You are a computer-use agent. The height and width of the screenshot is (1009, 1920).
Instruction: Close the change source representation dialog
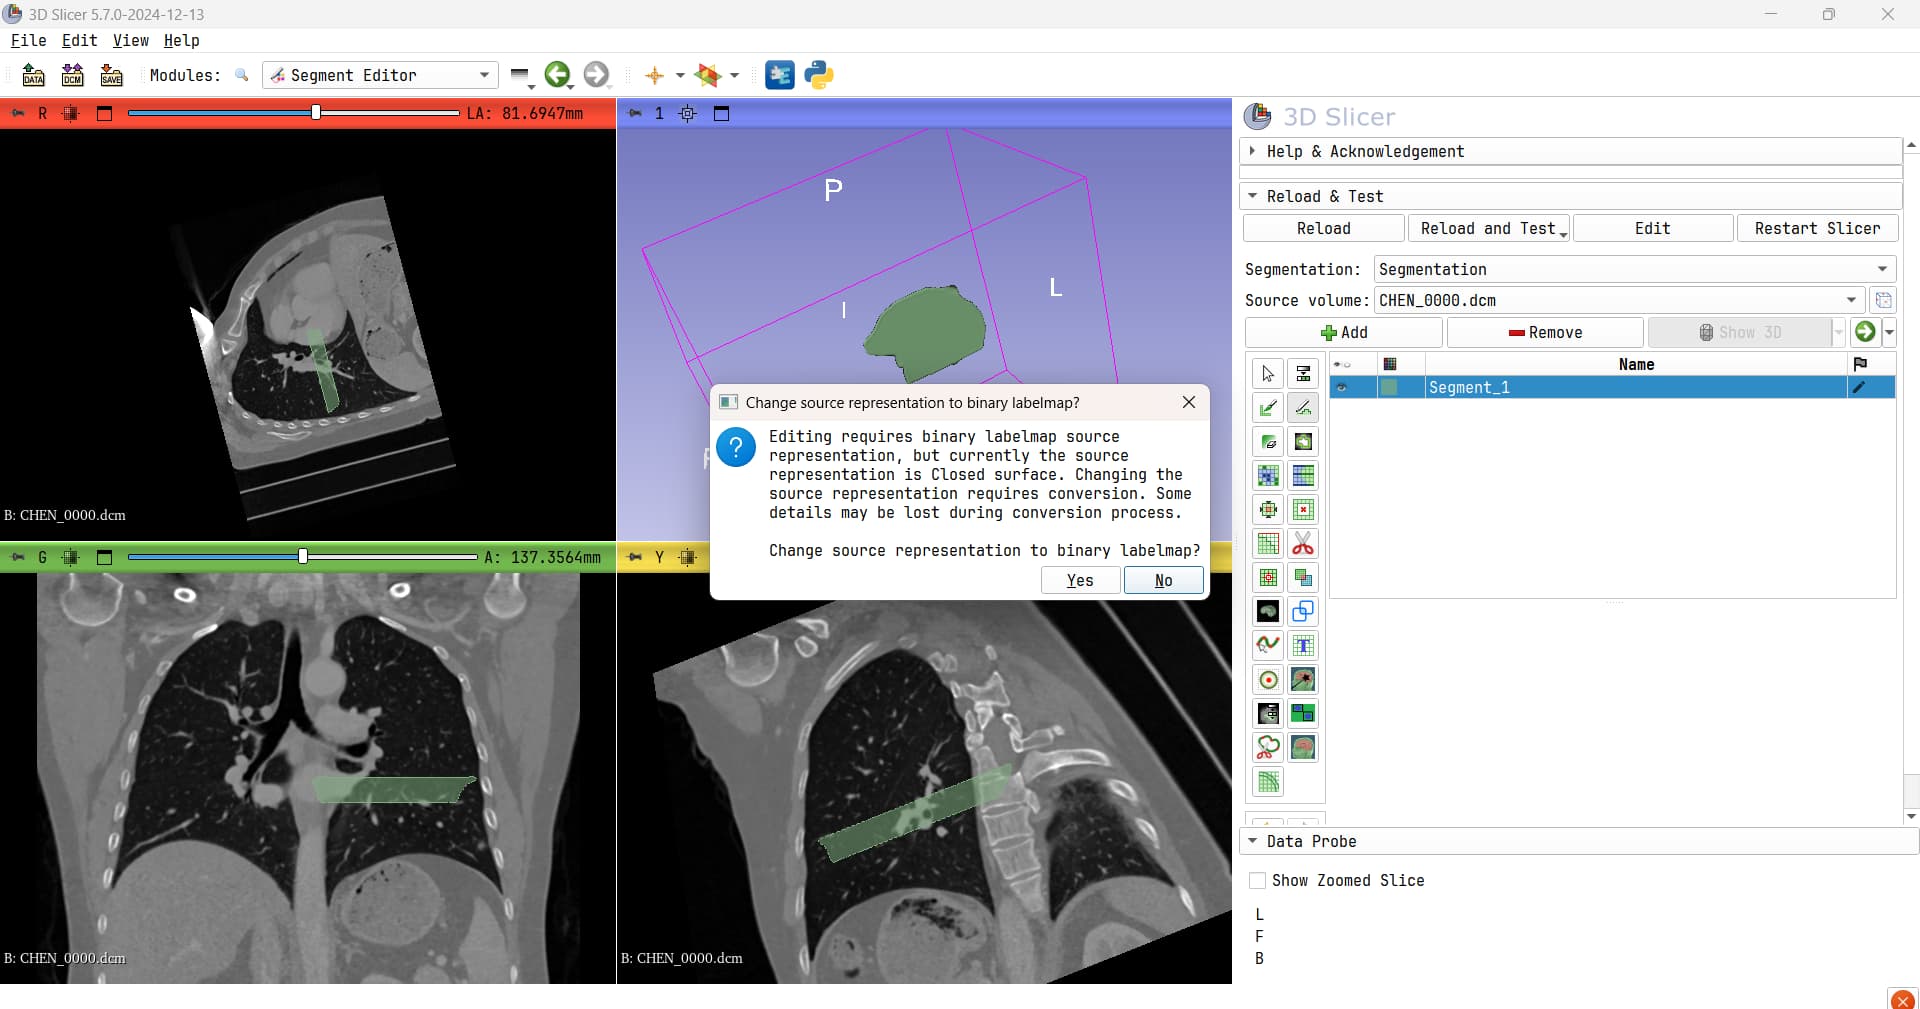tap(1189, 402)
